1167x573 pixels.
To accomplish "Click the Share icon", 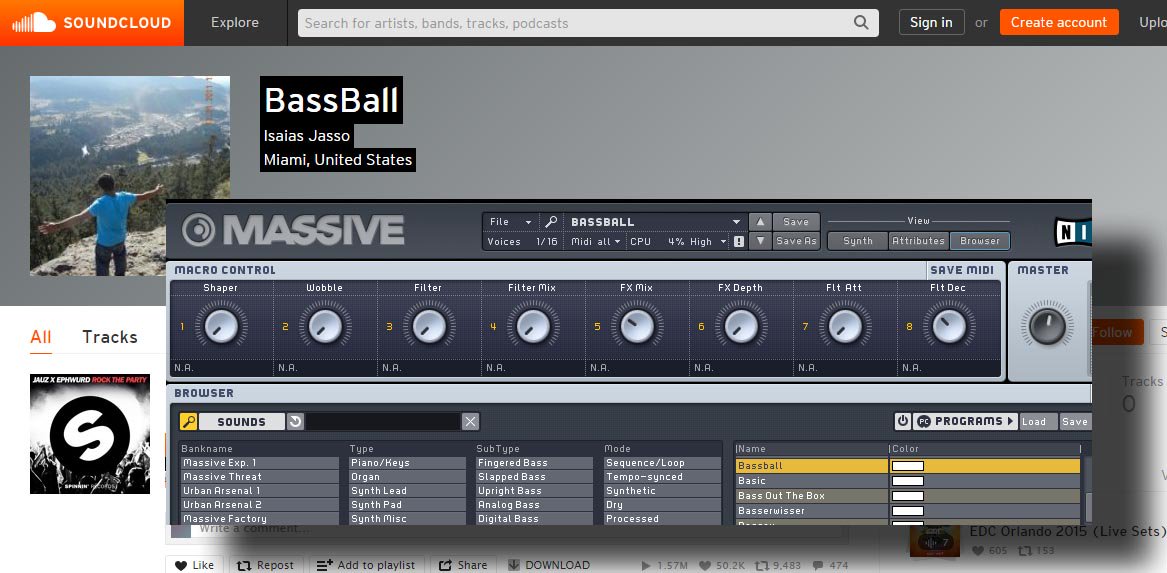I will pos(445,566).
